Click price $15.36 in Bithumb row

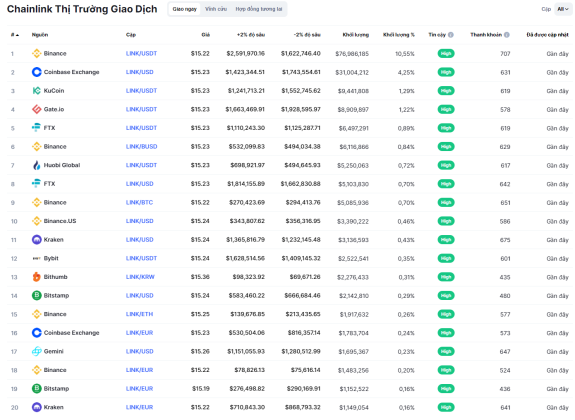pos(200,277)
